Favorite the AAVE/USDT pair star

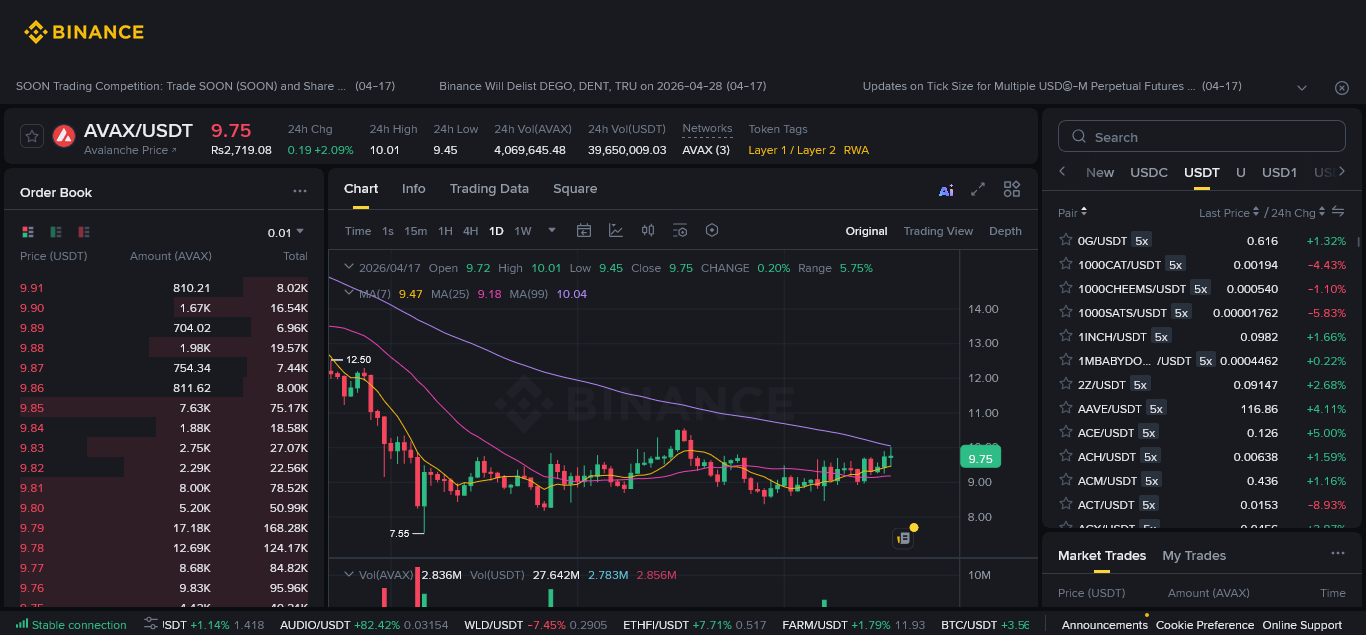pyautogui.click(x=1065, y=408)
